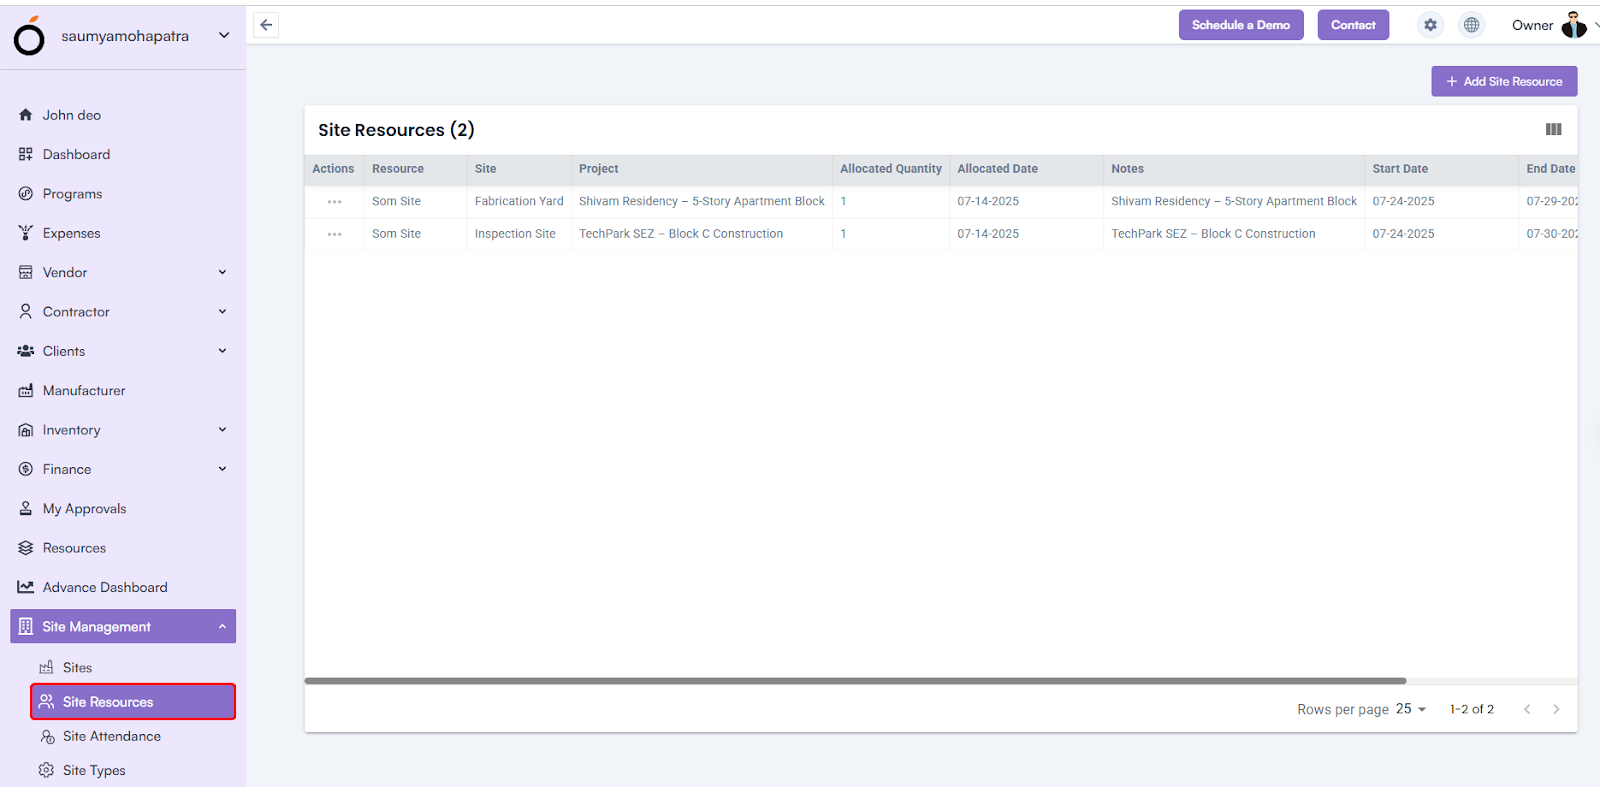Click the Vendor icon in sidebar

(x=26, y=272)
